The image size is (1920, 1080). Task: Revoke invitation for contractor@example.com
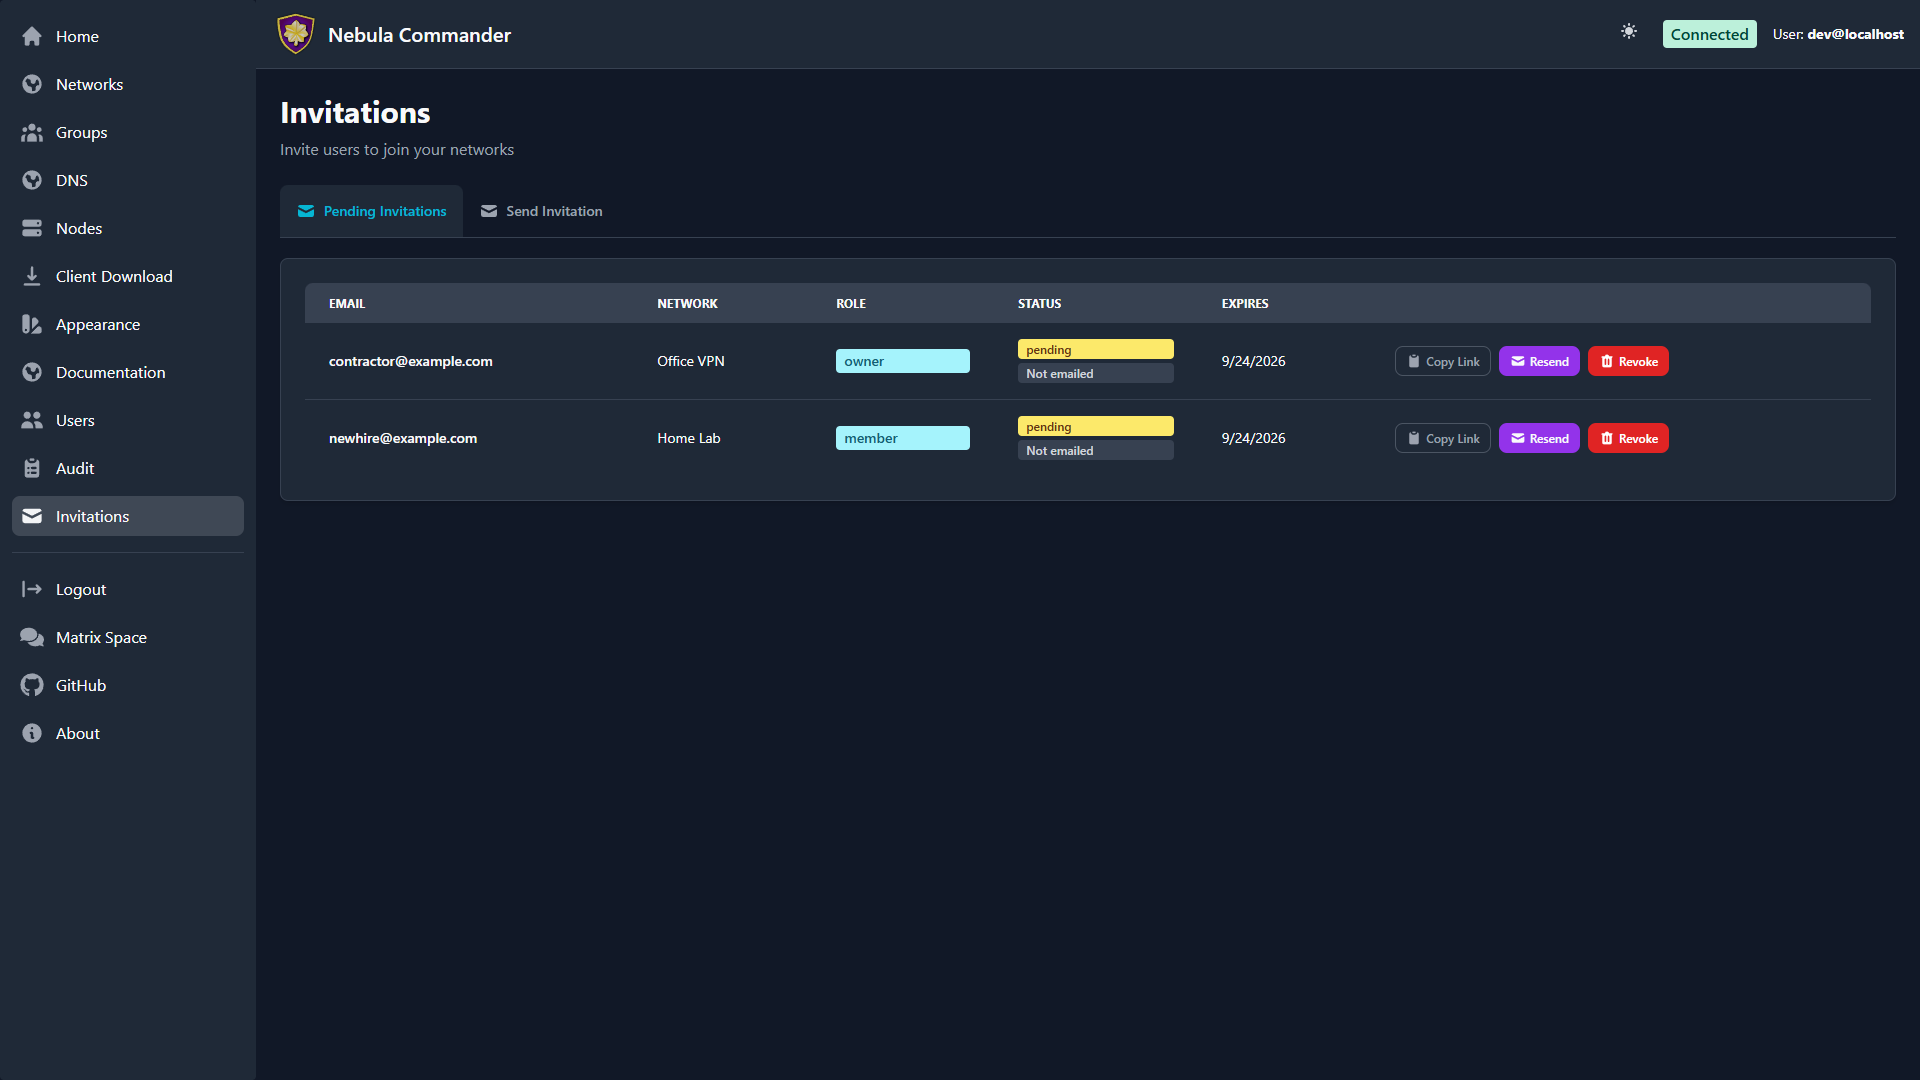(1628, 361)
